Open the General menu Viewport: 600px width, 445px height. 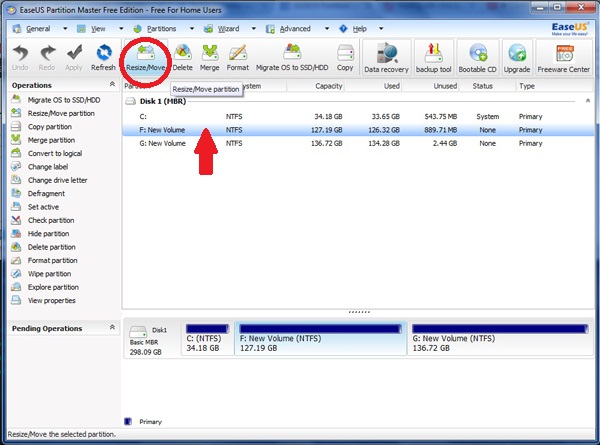coord(38,30)
